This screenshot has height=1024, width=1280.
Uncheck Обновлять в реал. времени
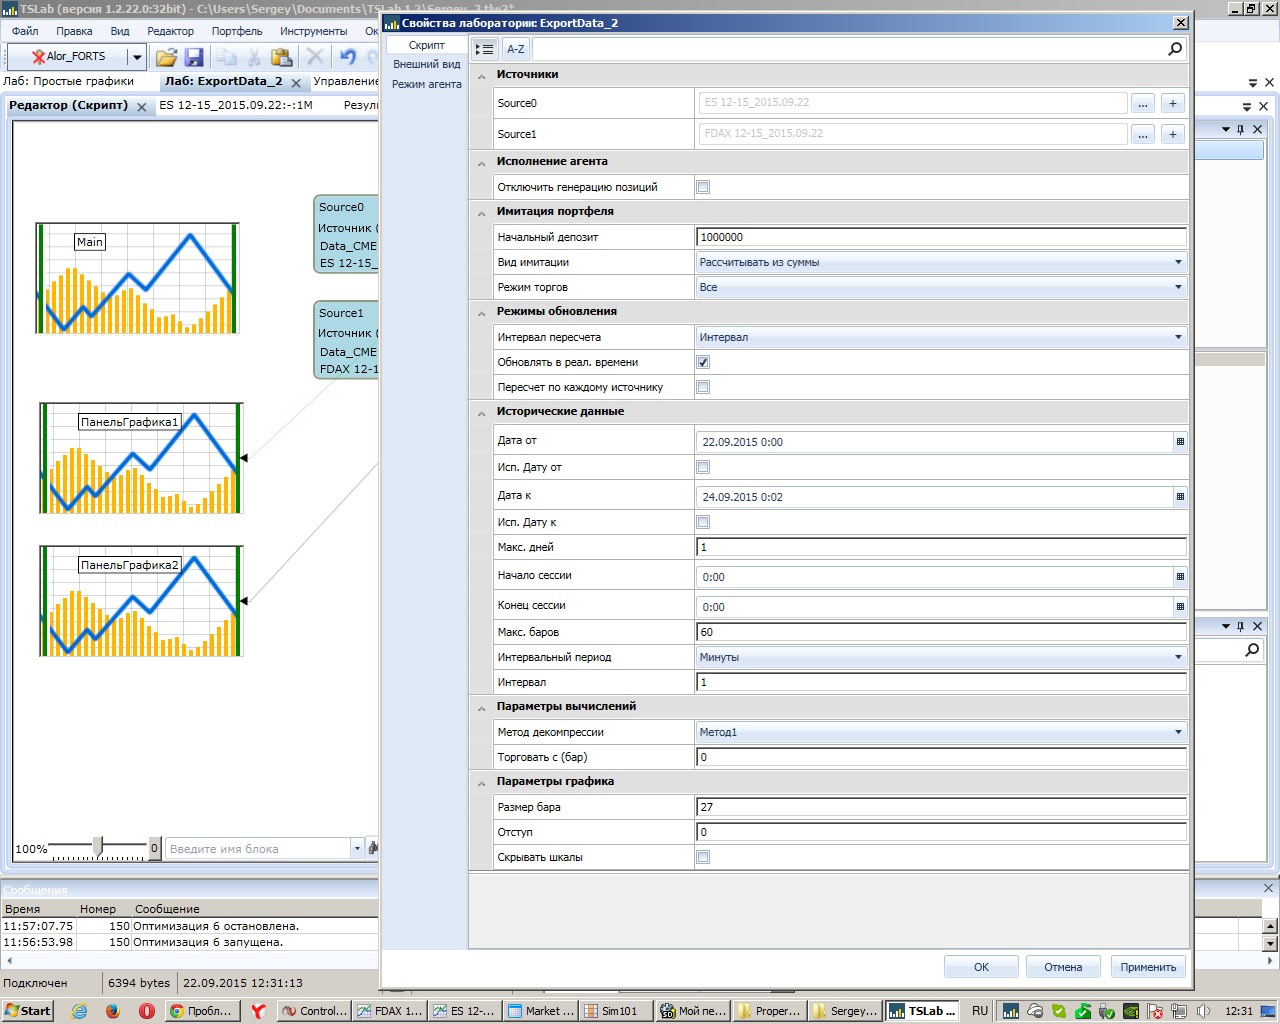pos(703,362)
